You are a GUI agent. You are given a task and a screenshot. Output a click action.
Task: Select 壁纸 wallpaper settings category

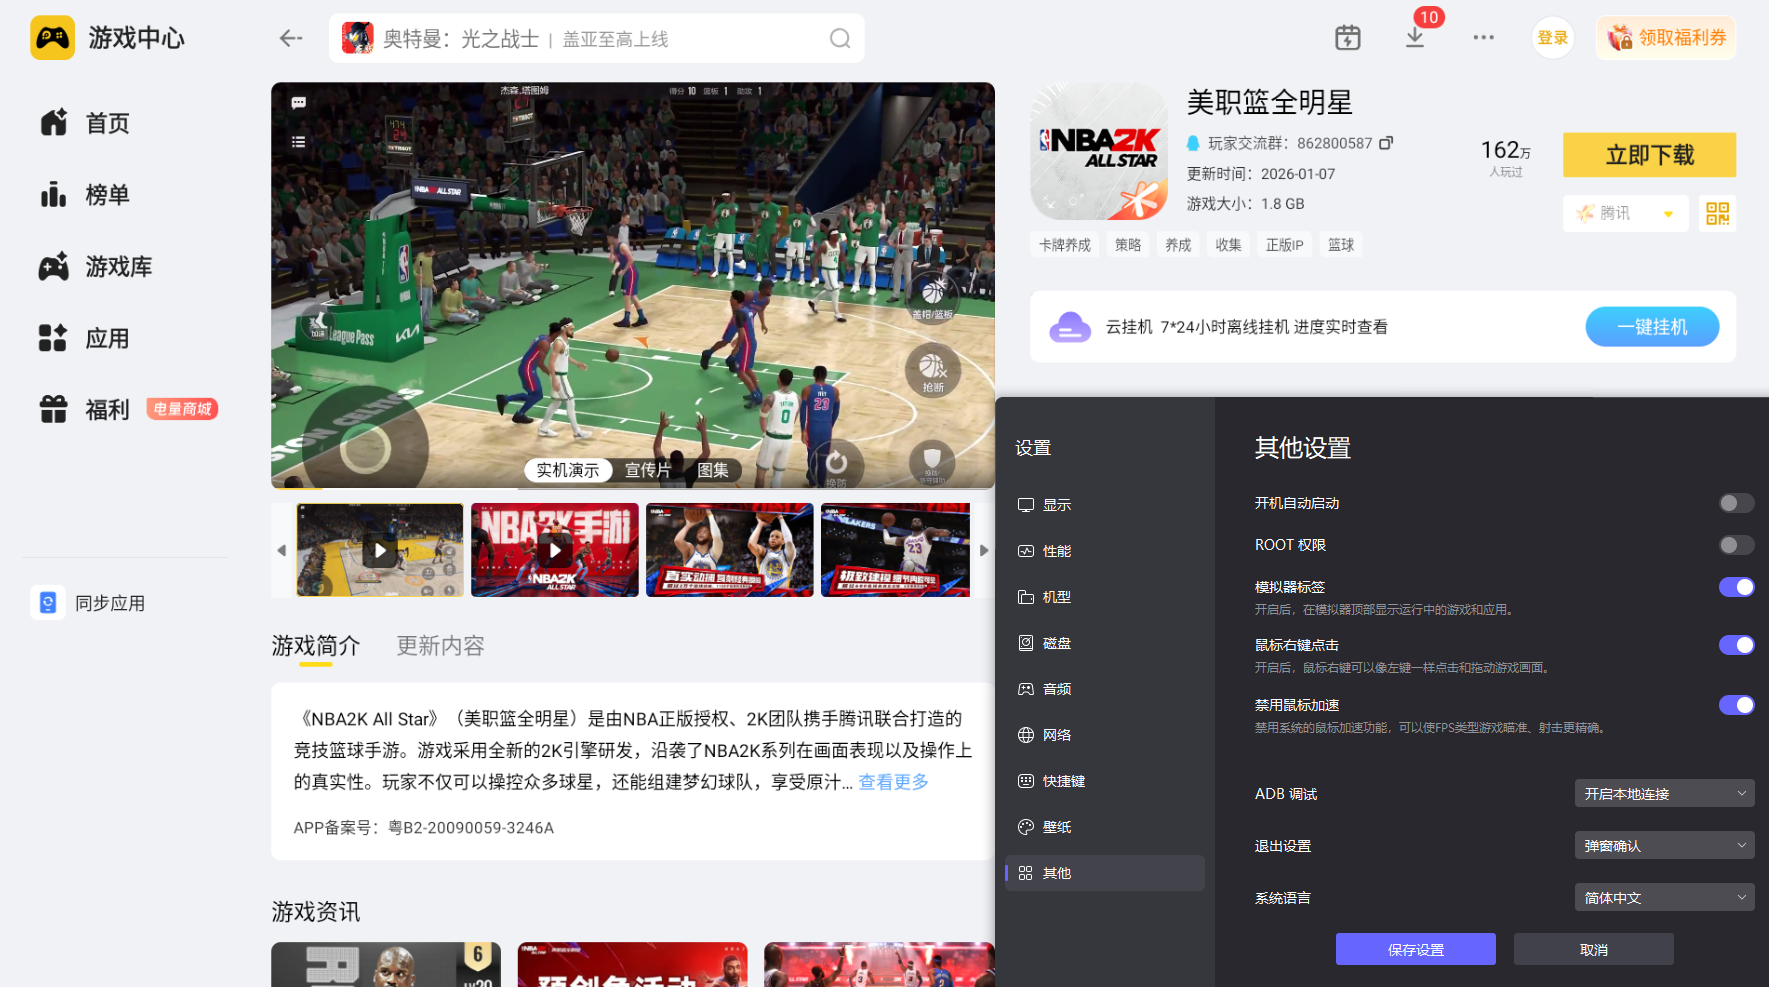pyautogui.click(x=1104, y=827)
